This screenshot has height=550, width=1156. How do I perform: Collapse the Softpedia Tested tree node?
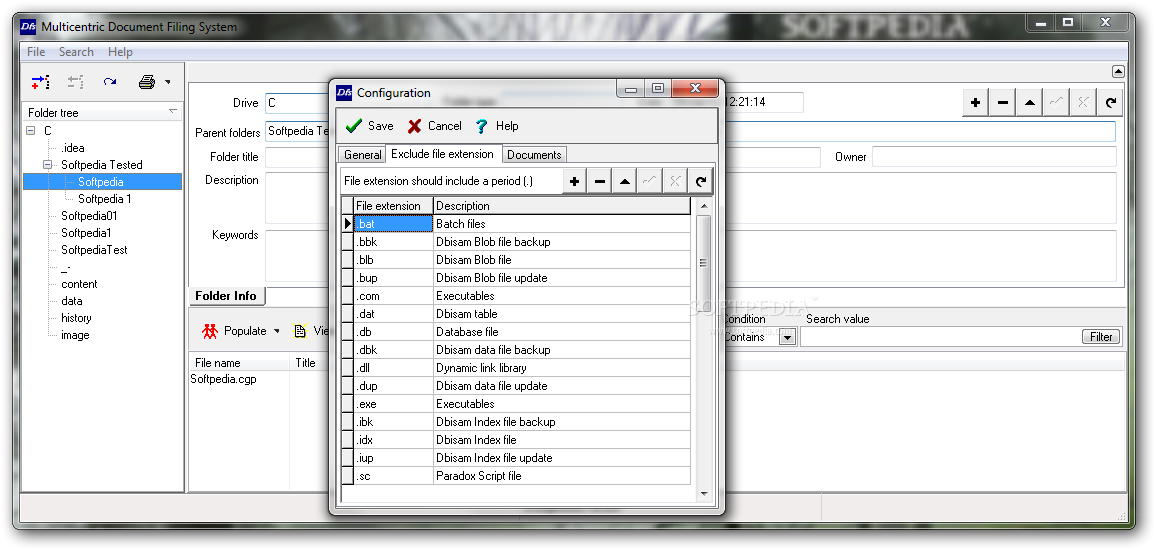[48, 165]
